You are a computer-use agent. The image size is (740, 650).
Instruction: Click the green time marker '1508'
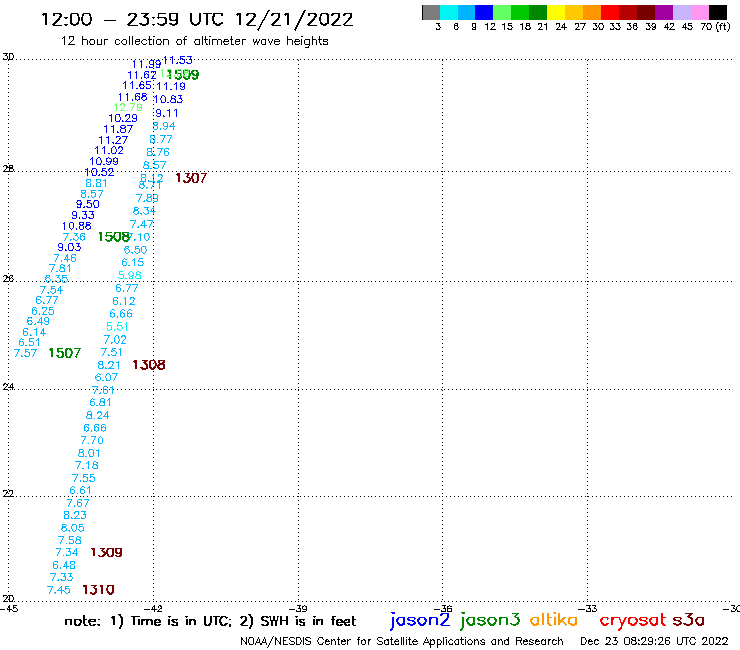click(113, 236)
